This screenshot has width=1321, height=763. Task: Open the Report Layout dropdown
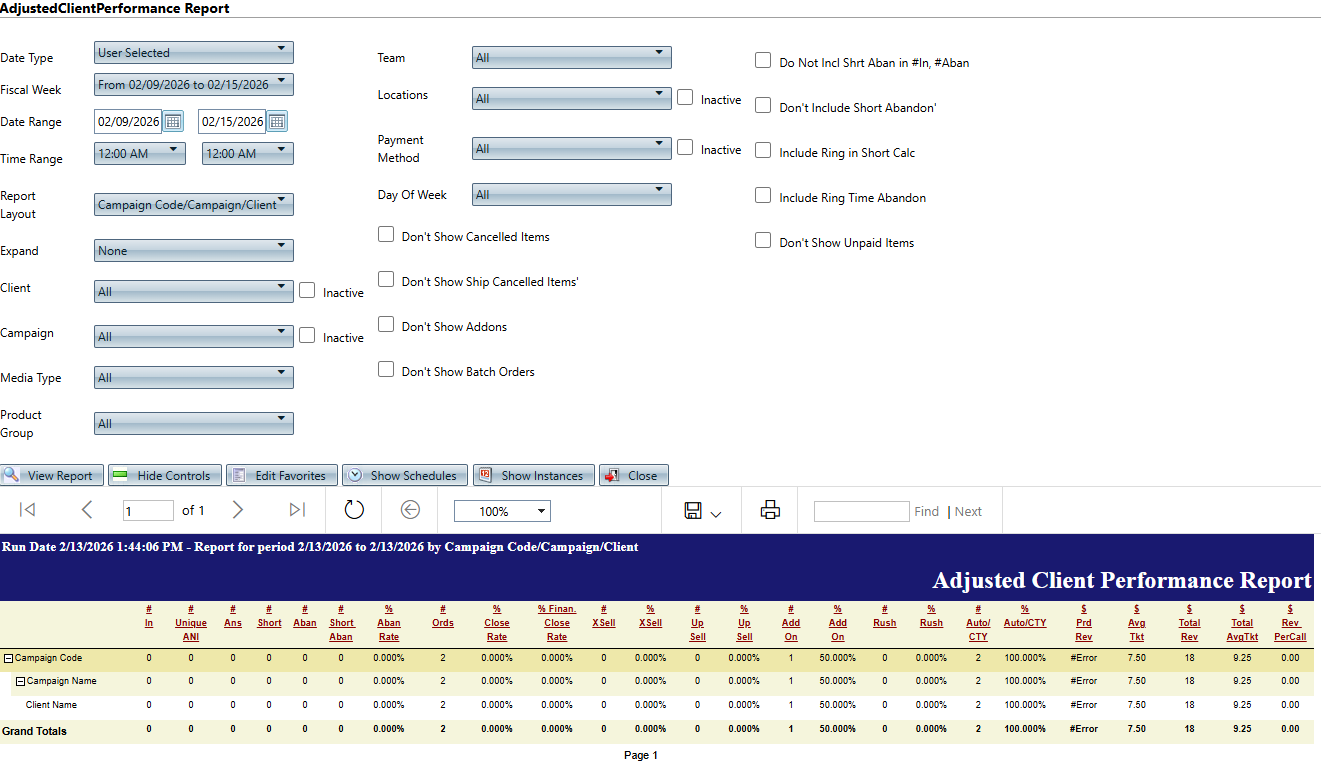tap(194, 205)
